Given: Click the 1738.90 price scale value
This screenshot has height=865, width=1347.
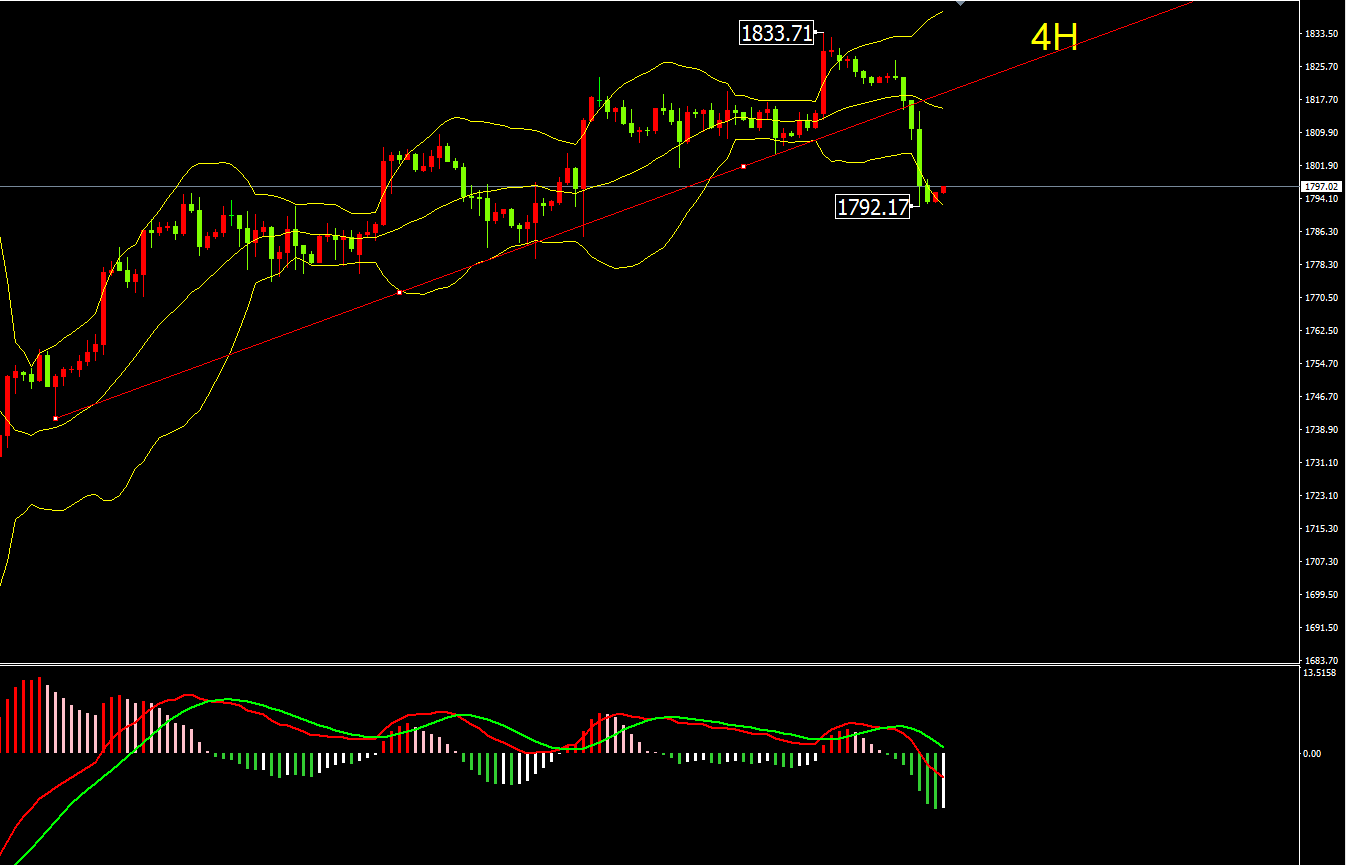Looking at the screenshot, I should pos(1321,430).
